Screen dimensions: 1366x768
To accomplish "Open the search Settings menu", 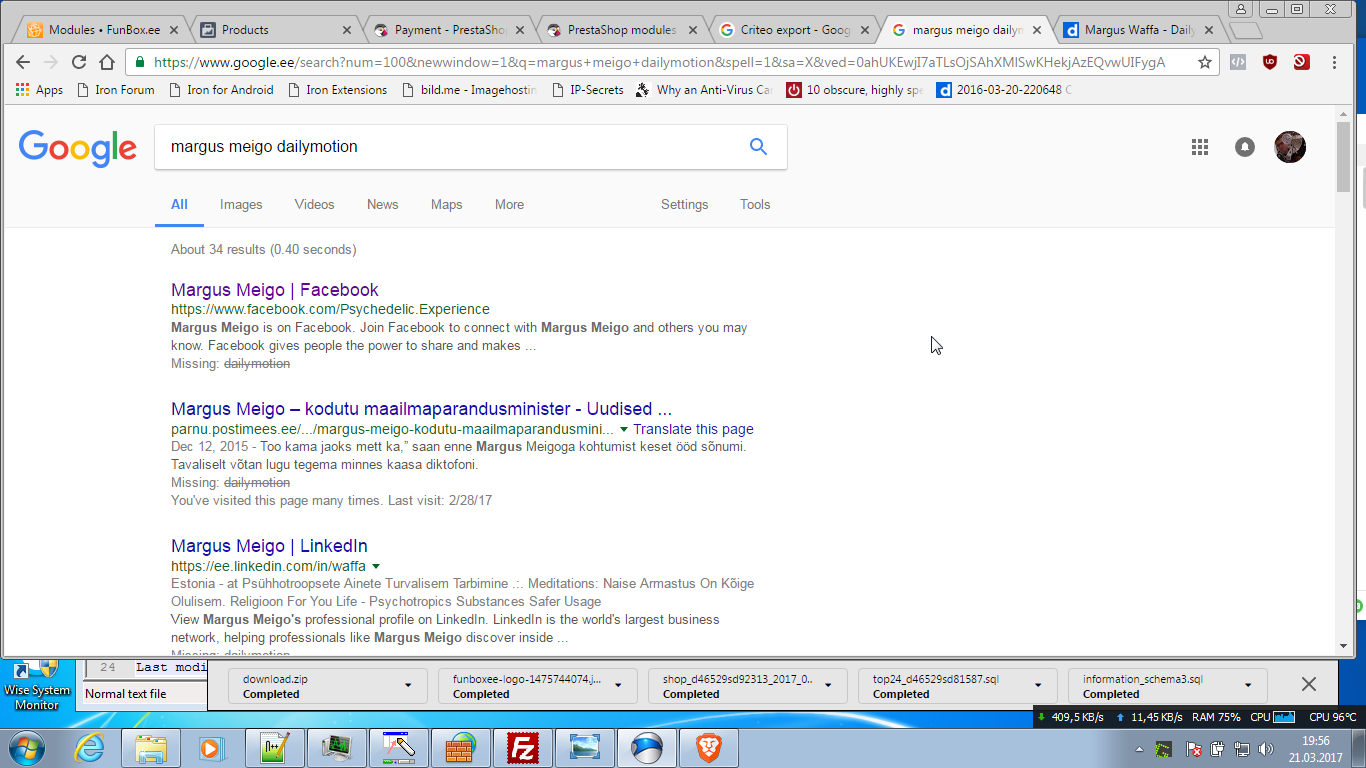I will pos(684,205).
